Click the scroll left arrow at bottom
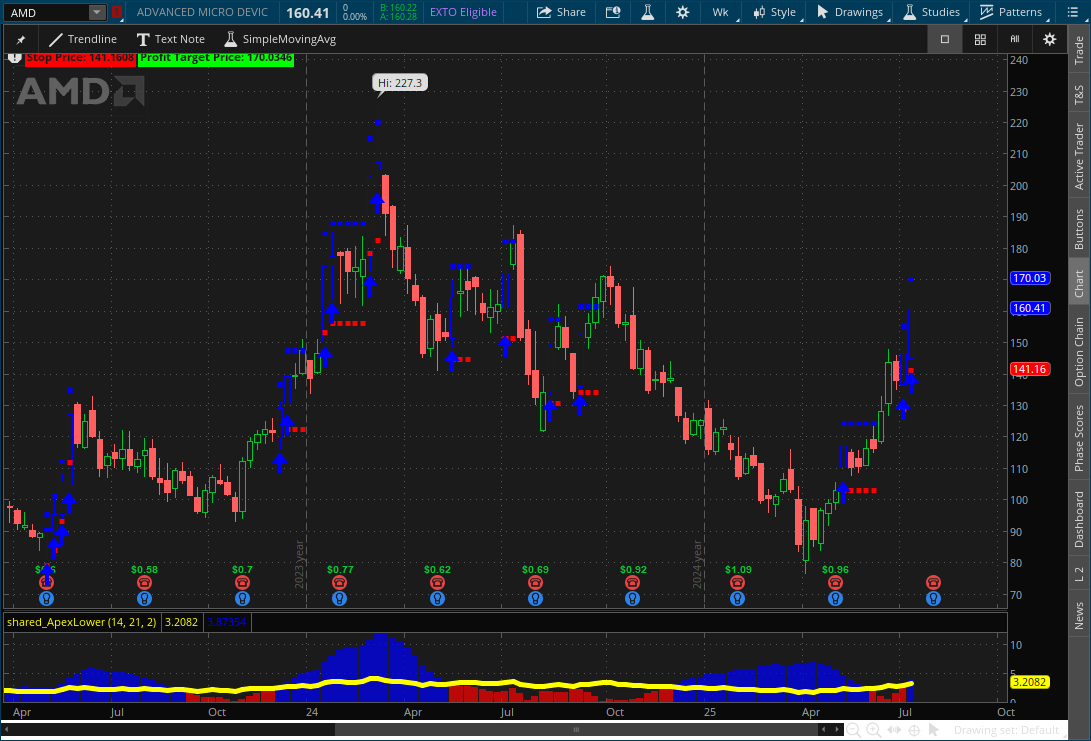 pos(824,730)
